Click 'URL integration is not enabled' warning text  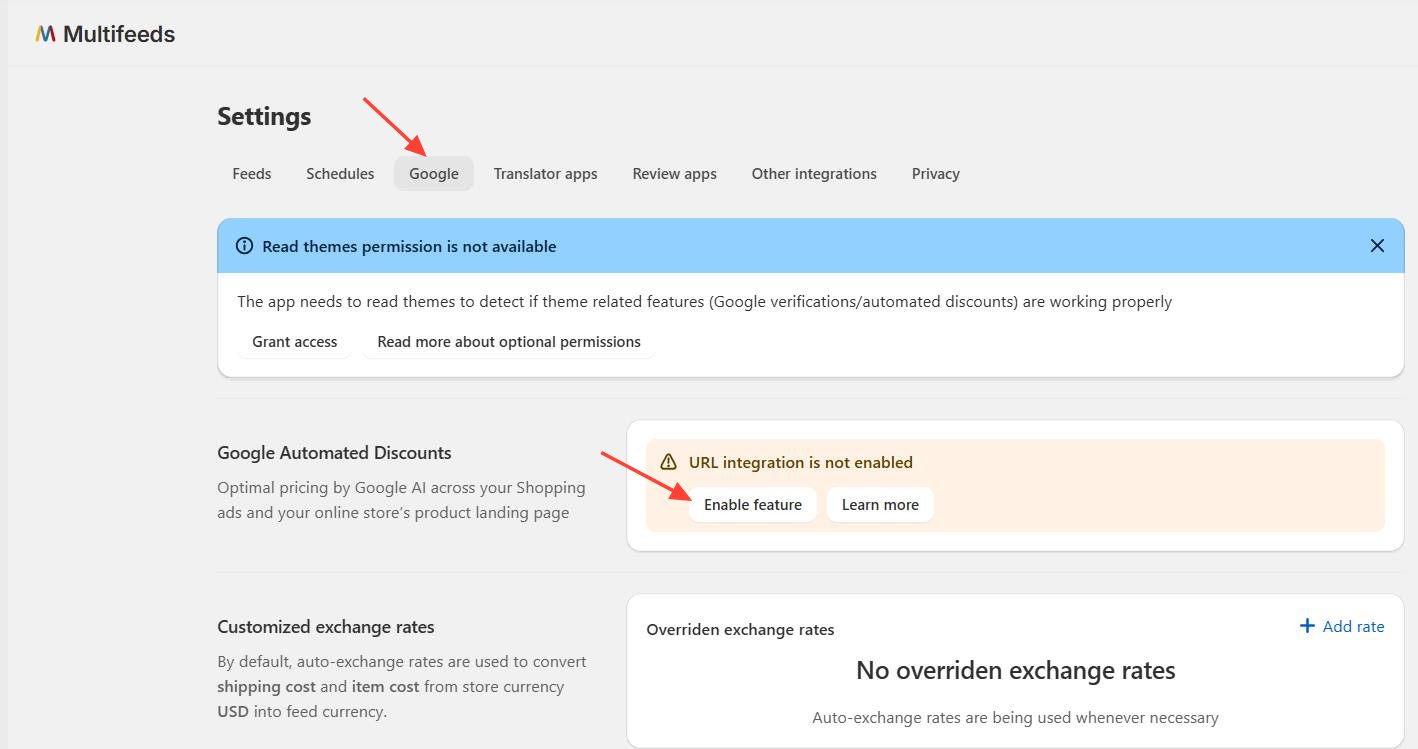point(801,462)
